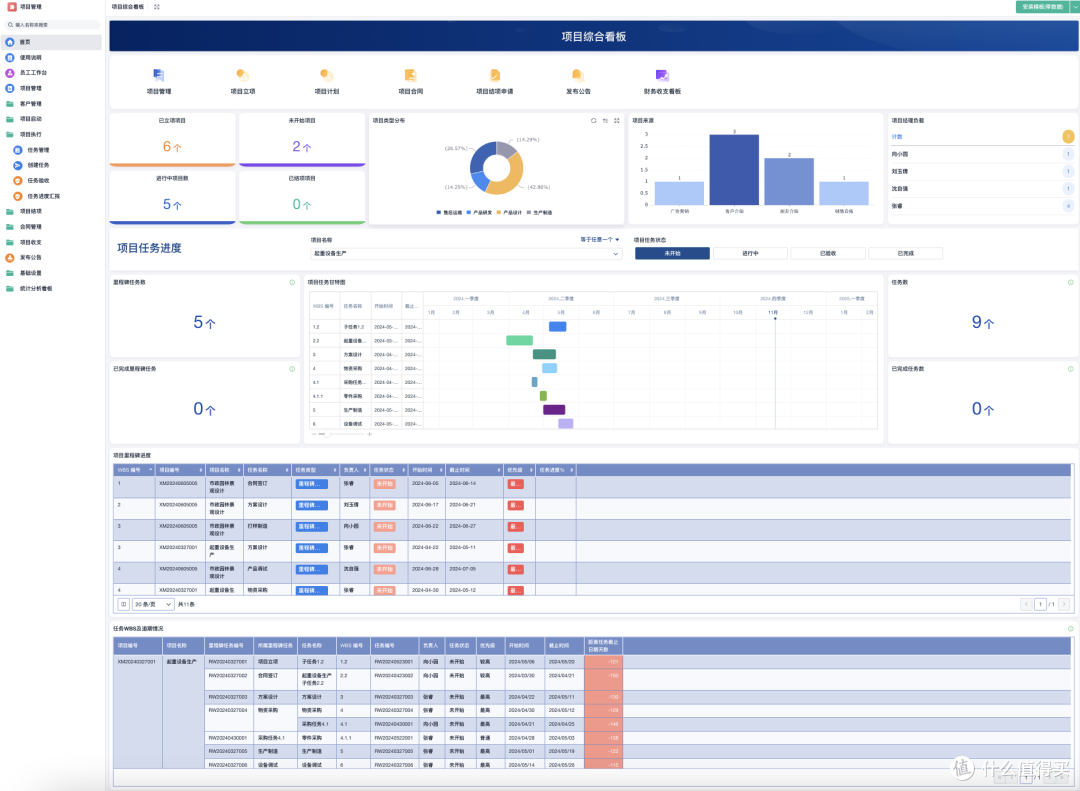Expand the 项目结项 folder in sidebar

click(52, 212)
